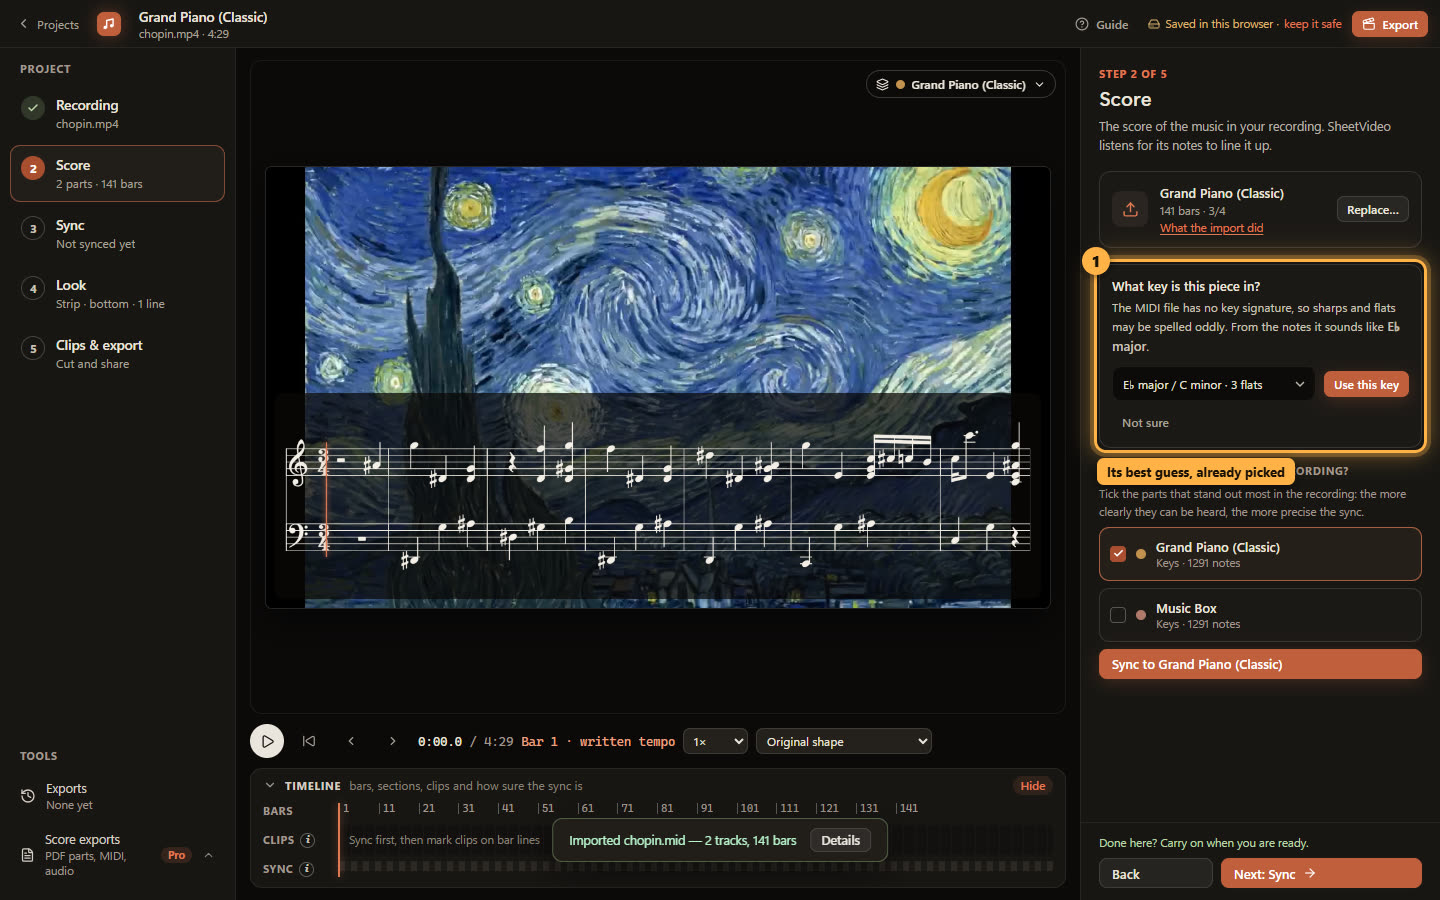Screen dimensions: 1440x900
Task: Check the Music Box part
Action: coord(1118,615)
